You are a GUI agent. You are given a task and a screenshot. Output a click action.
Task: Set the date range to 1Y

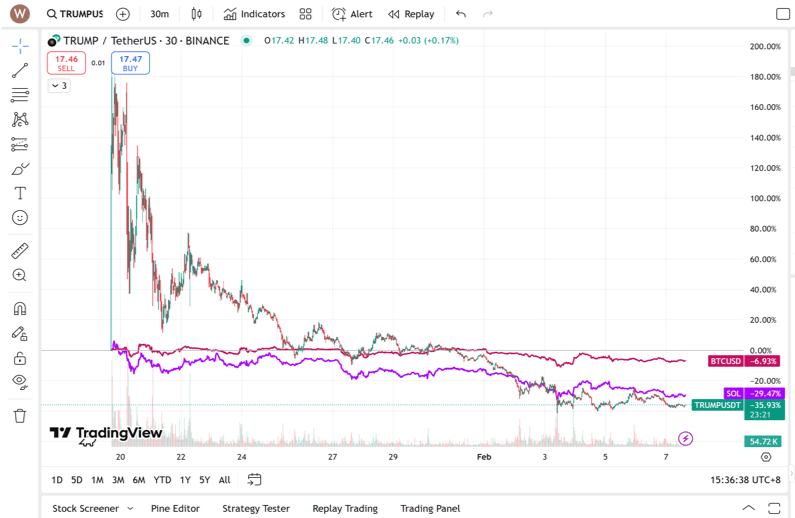click(185, 480)
